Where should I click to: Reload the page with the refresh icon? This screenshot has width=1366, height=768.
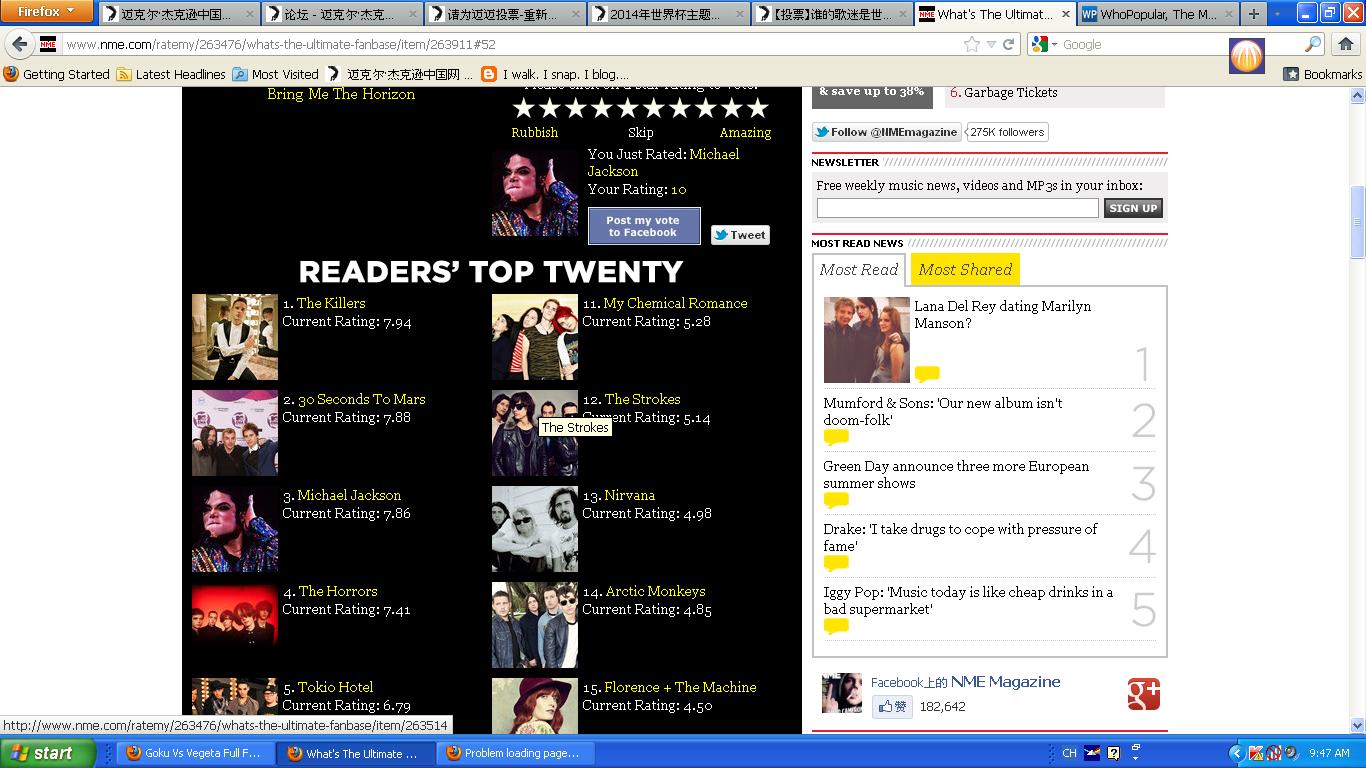tap(1009, 44)
